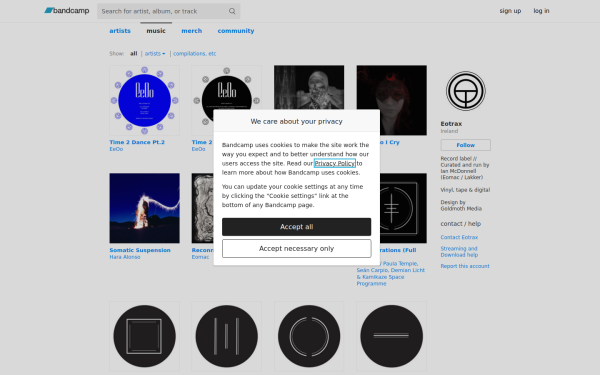
Task: Open Time 2 Dance Pt.2 blue cover
Action: [x=144, y=100]
